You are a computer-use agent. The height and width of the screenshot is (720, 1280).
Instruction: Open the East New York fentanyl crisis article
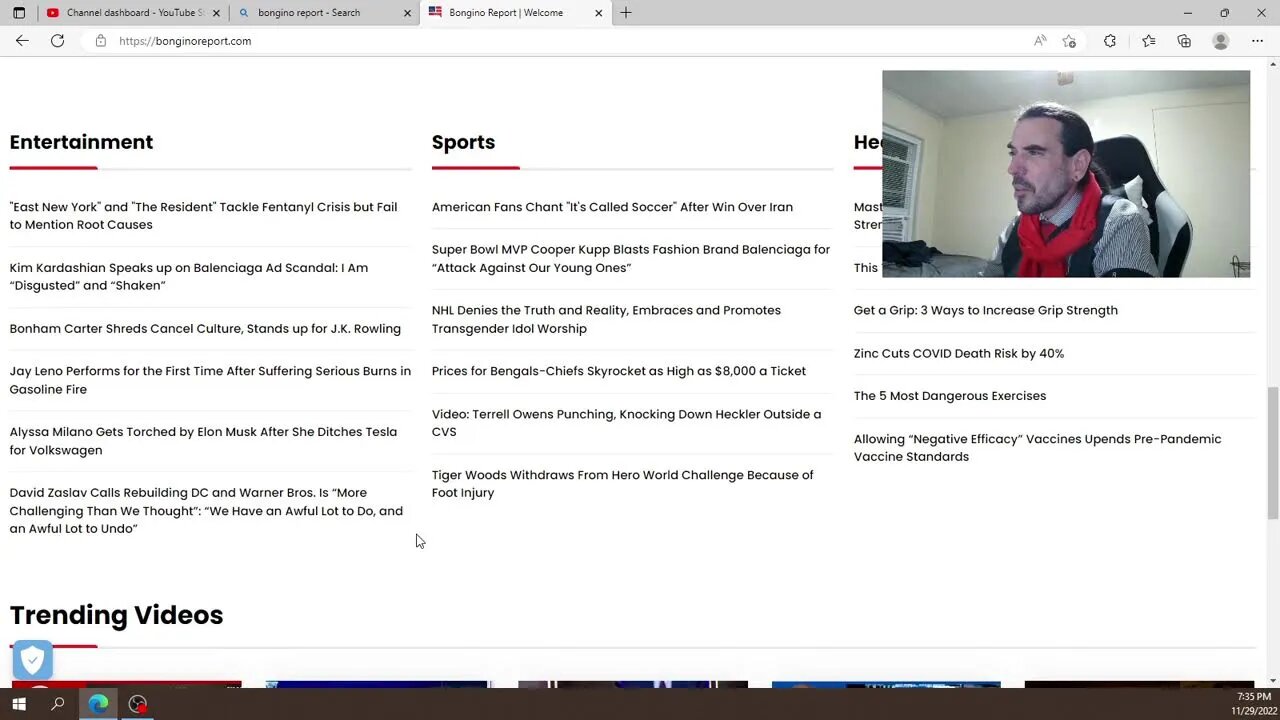click(x=203, y=216)
